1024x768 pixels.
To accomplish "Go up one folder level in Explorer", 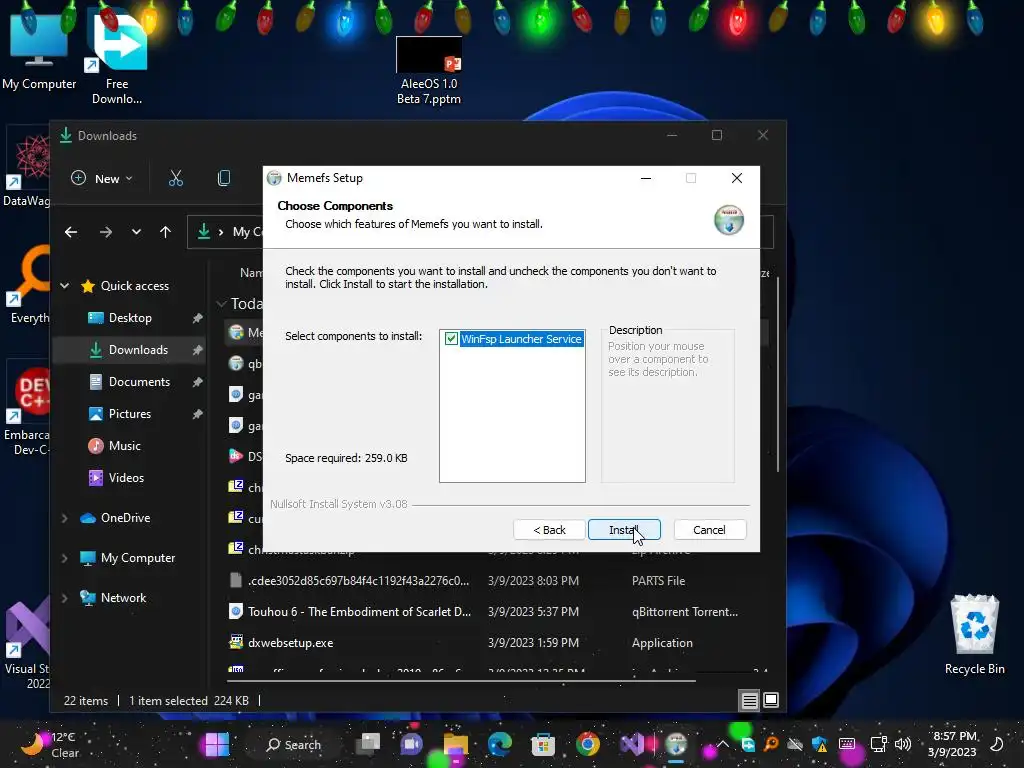I will click(165, 232).
